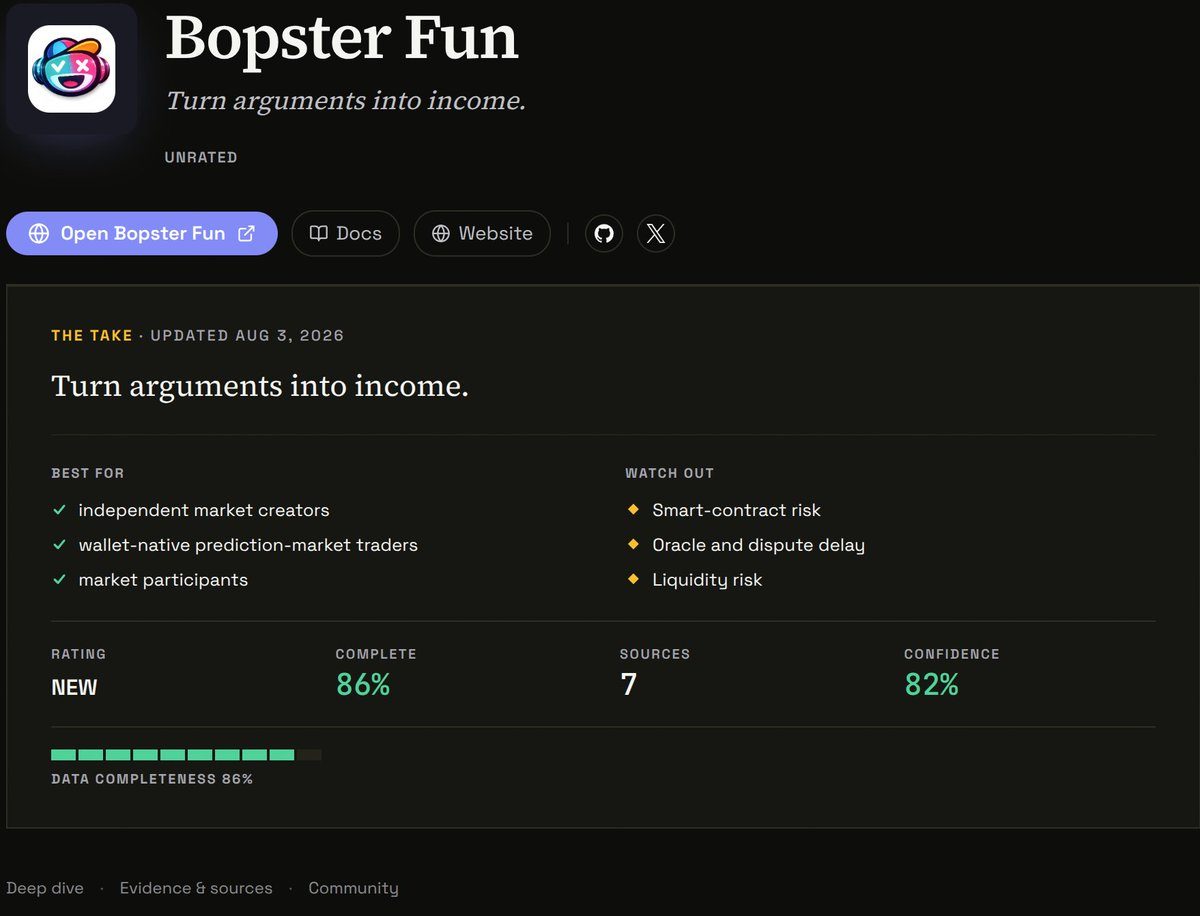
Task: Click the external link arrow icon
Action: tap(246, 233)
